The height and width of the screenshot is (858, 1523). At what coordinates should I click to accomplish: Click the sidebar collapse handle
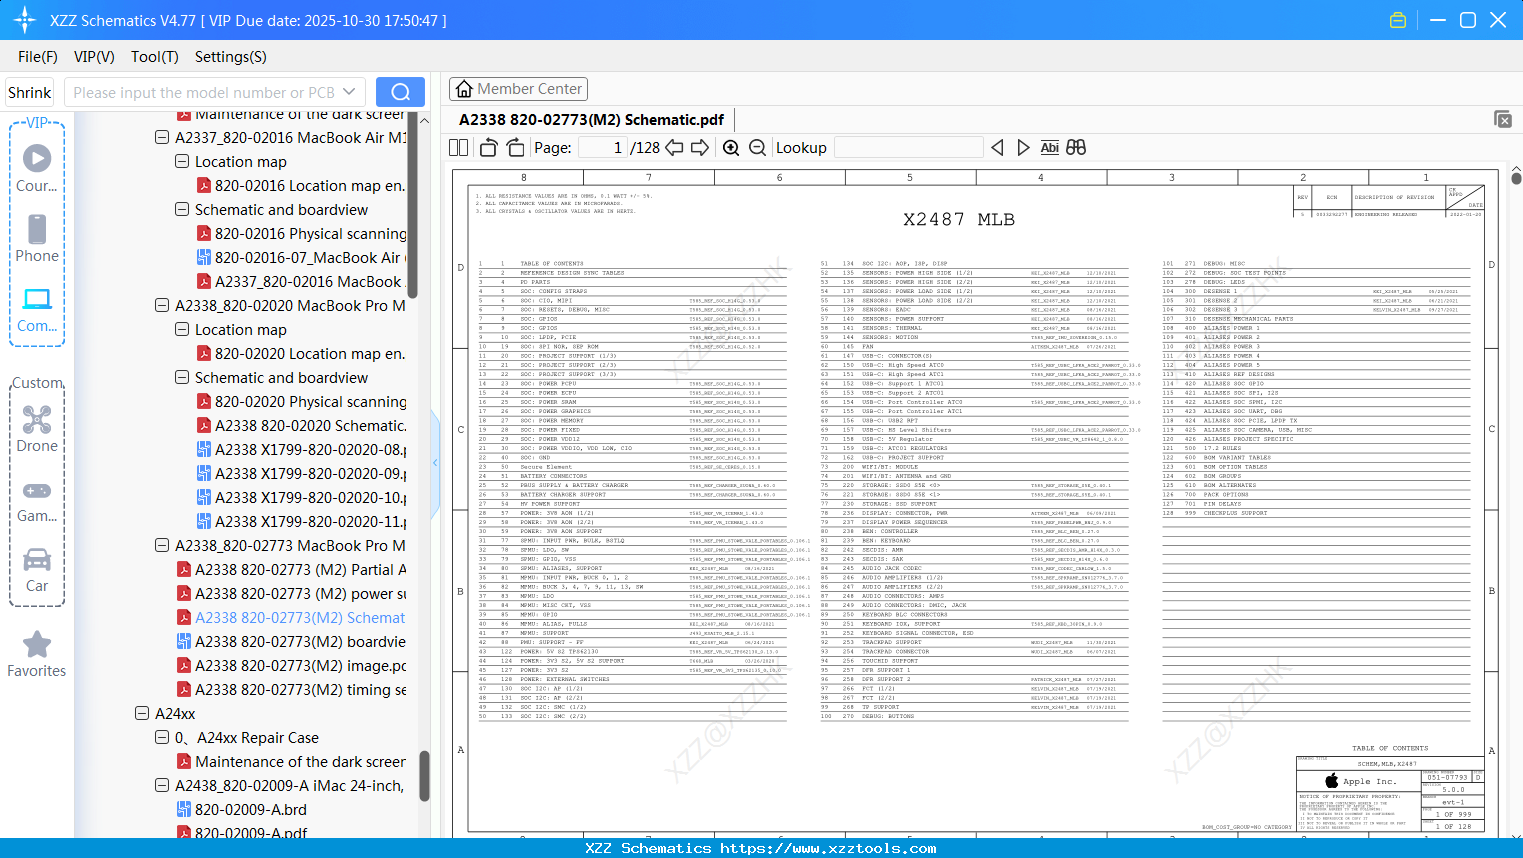(435, 463)
